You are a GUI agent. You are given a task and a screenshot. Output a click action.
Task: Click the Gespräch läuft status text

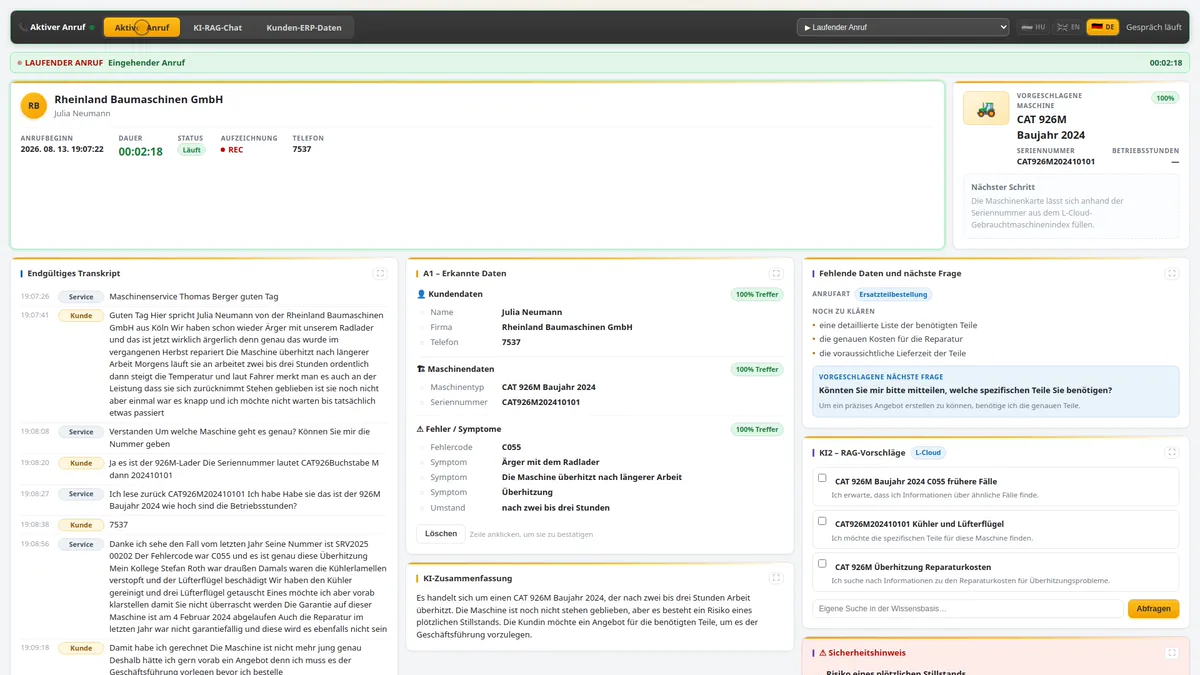pos(1153,27)
